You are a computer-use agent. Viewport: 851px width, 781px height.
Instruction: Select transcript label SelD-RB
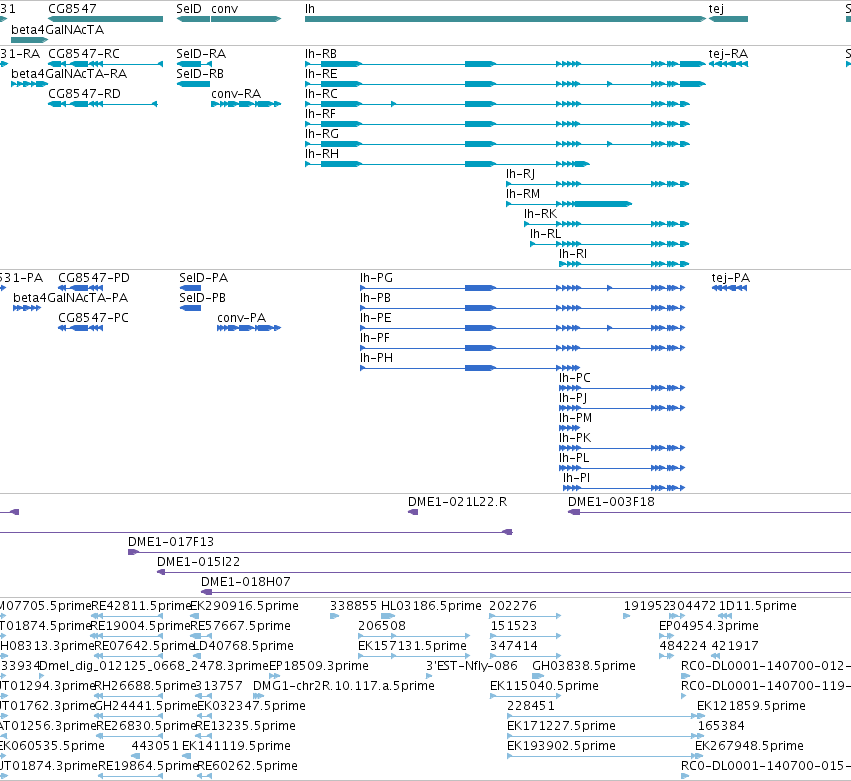(200, 74)
